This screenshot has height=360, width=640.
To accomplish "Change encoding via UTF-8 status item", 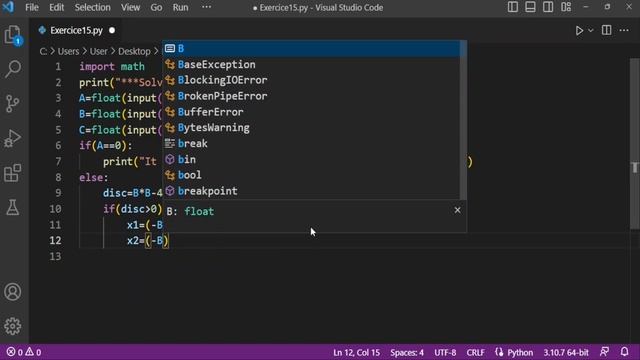I will [x=445, y=352].
